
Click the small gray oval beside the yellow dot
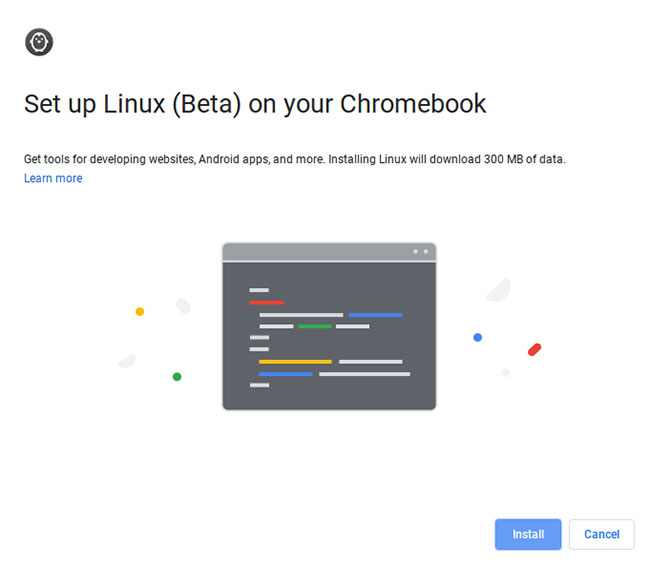[183, 306]
